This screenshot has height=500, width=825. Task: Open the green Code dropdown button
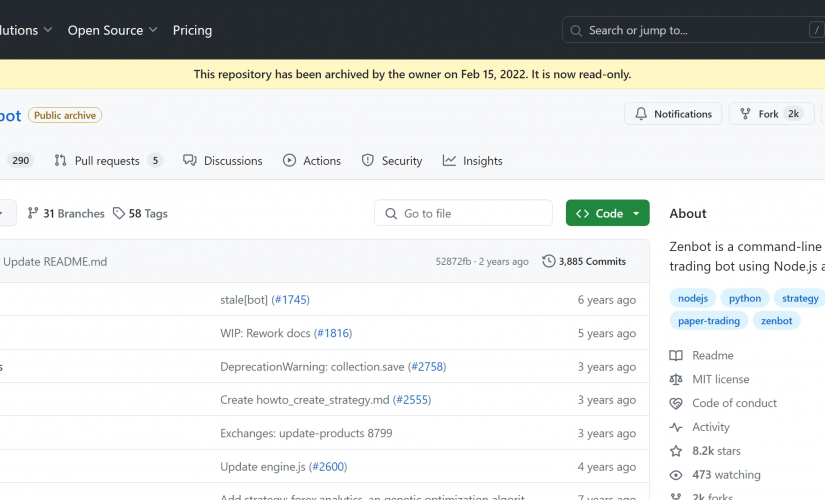point(608,213)
